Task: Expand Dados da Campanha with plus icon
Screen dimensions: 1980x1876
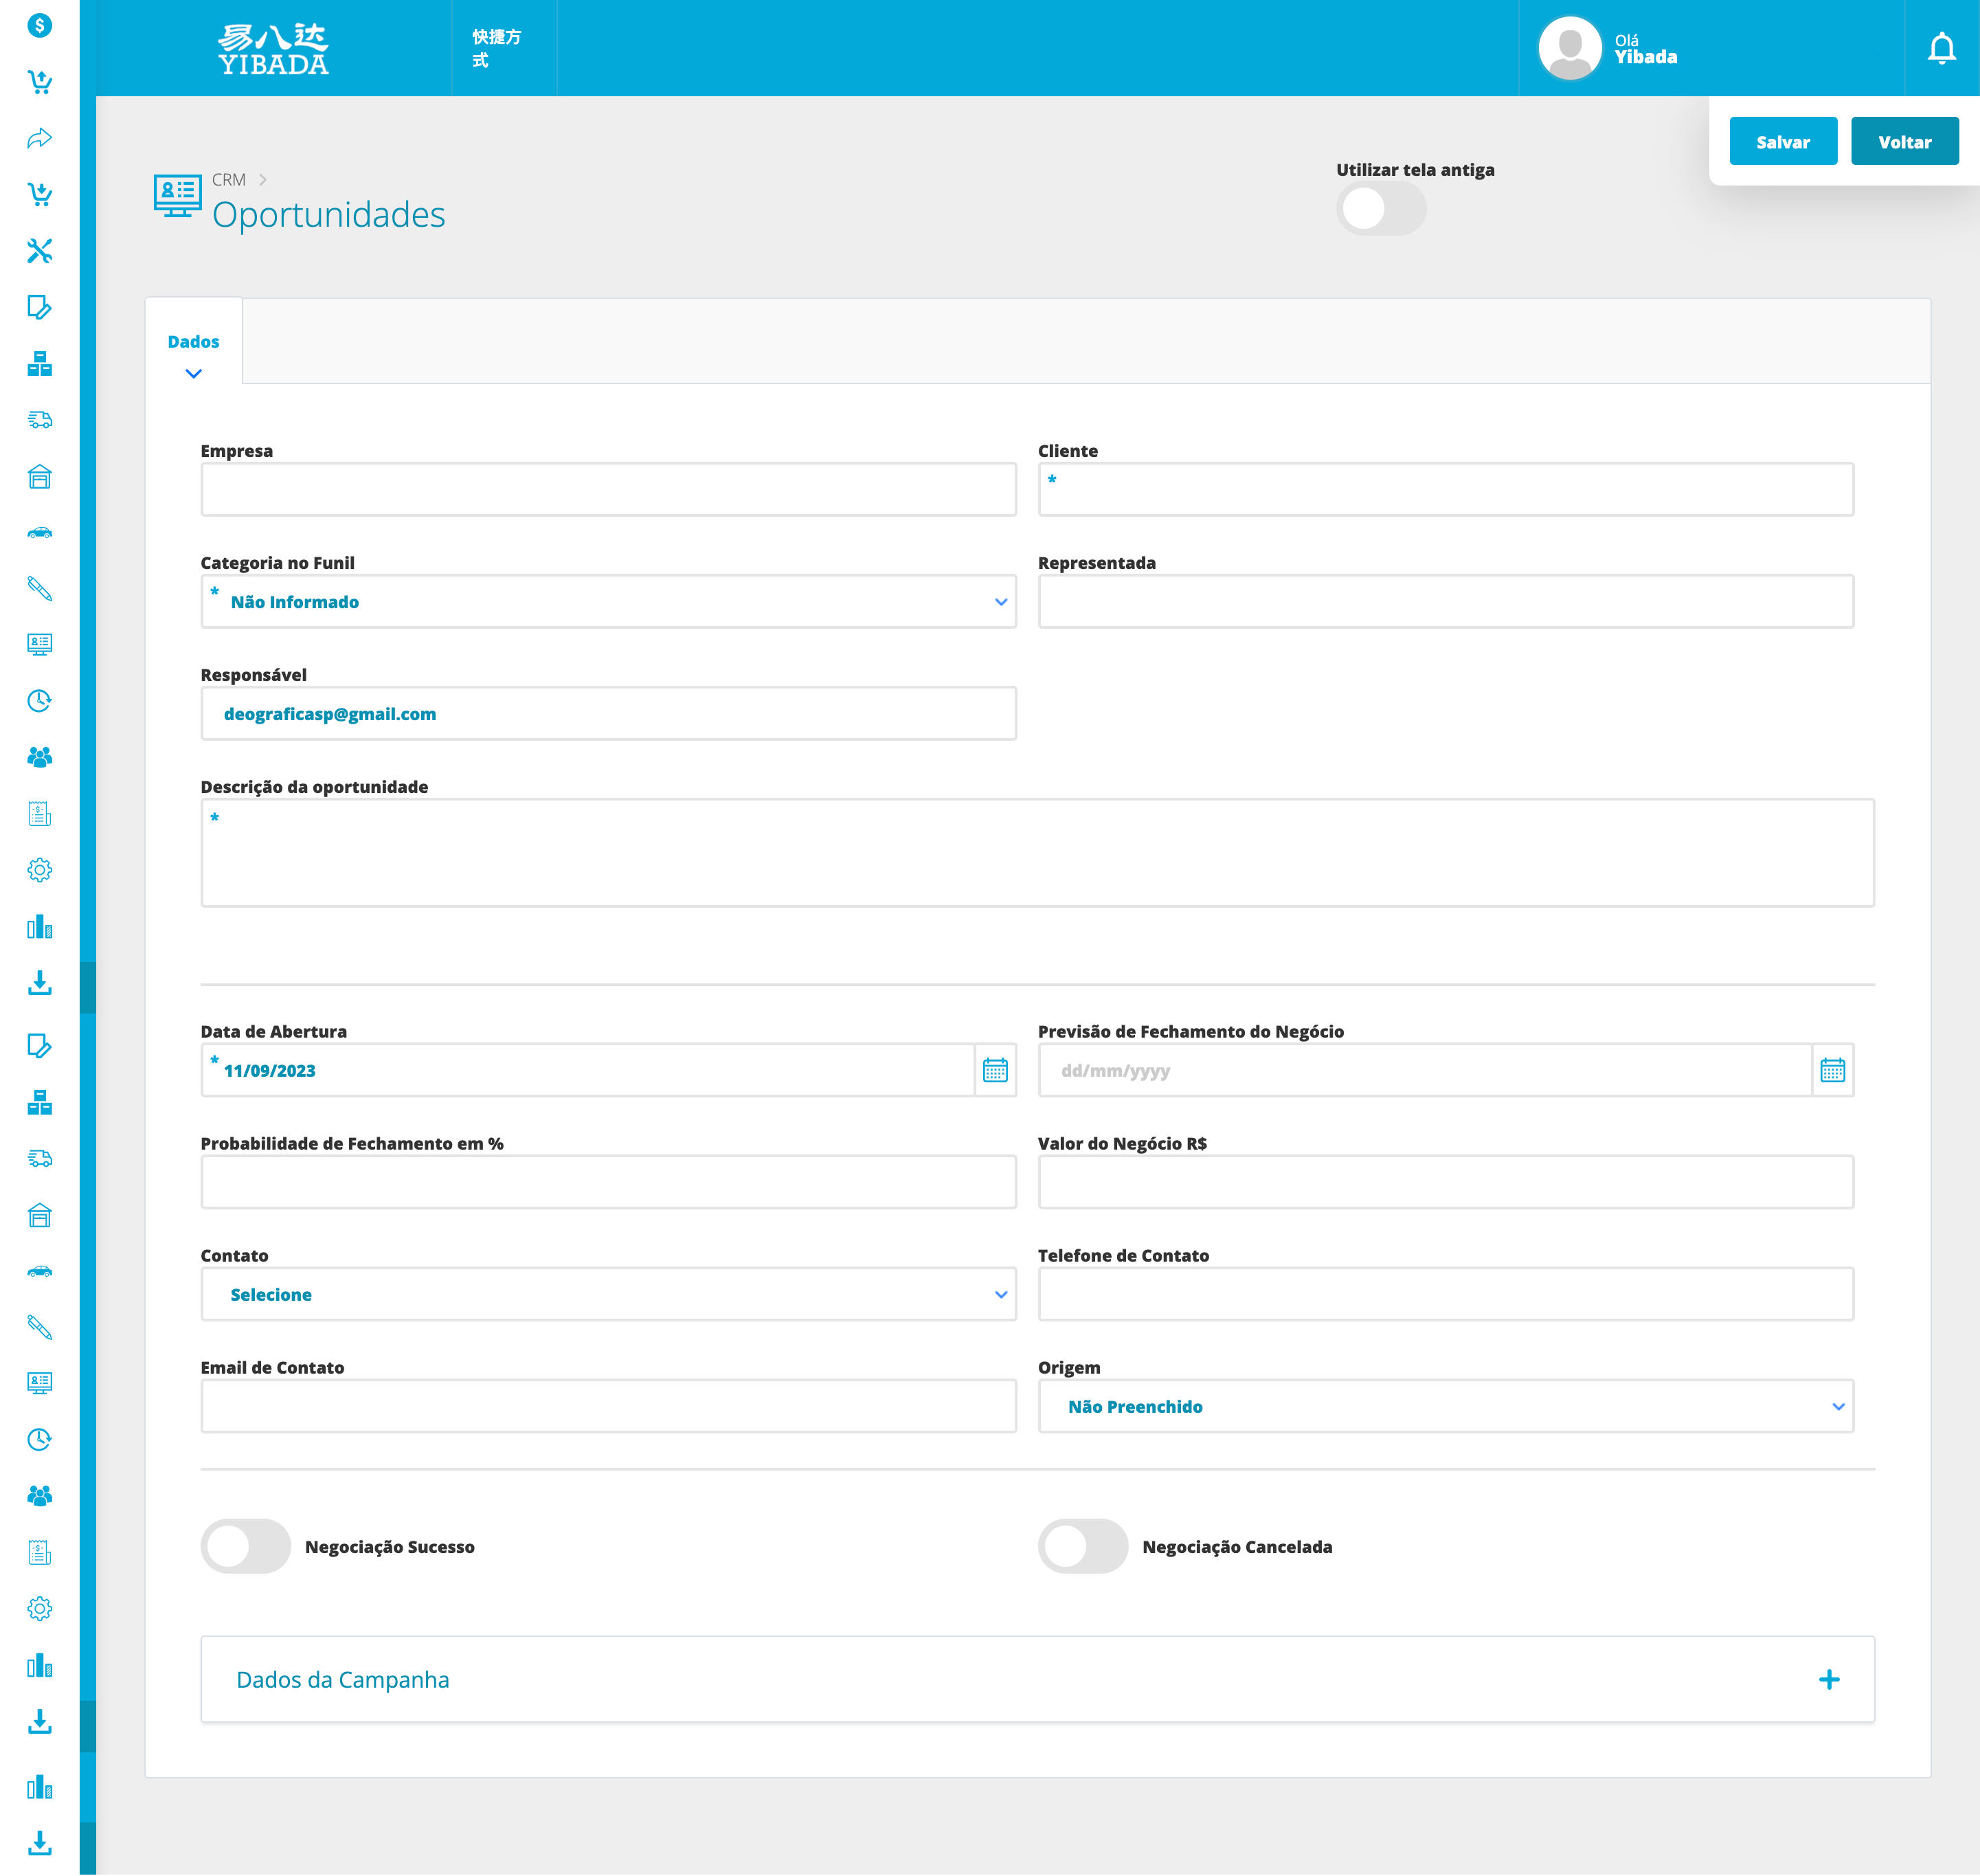Action: click(x=1828, y=1679)
